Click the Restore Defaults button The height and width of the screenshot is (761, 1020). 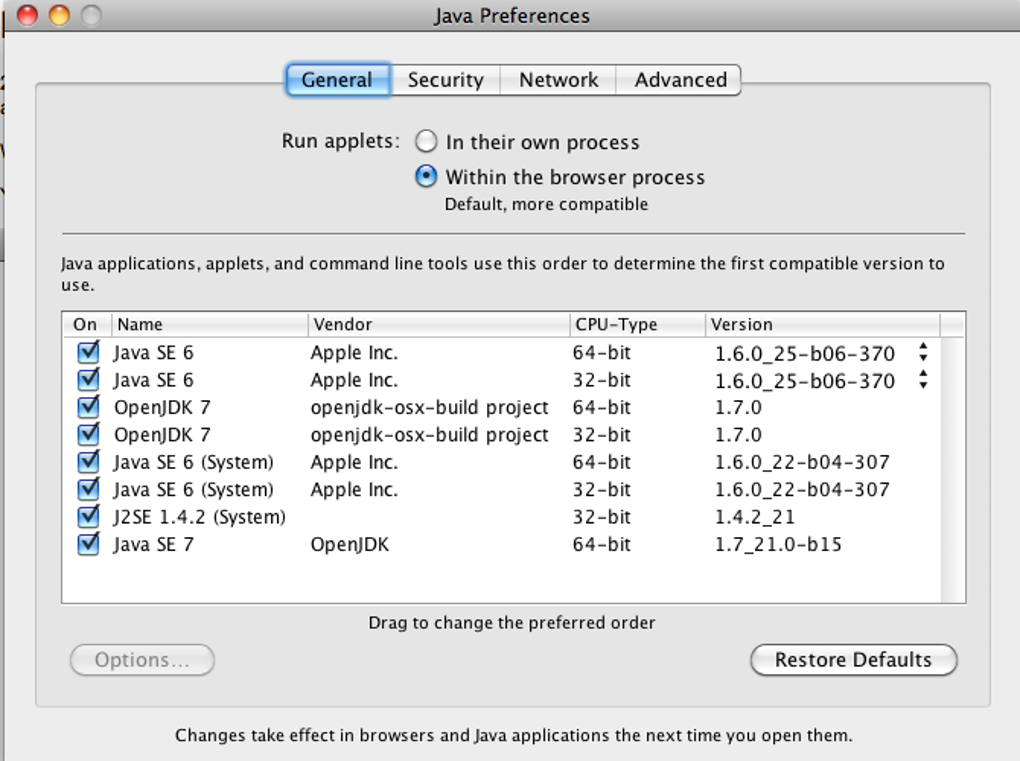tap(853, 660)
